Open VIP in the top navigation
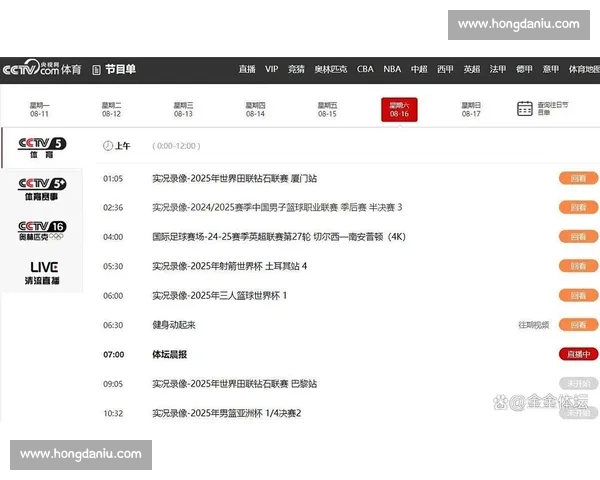600x480 pixels. pos(271,69)
